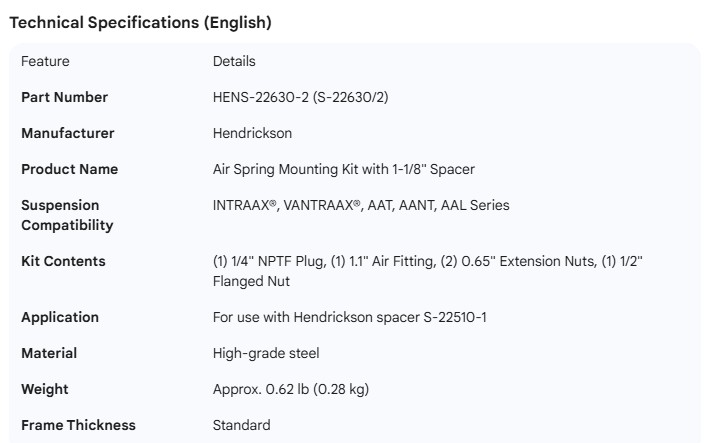
Task: Select the Suspension Compatibility row label
Action: 67,215
